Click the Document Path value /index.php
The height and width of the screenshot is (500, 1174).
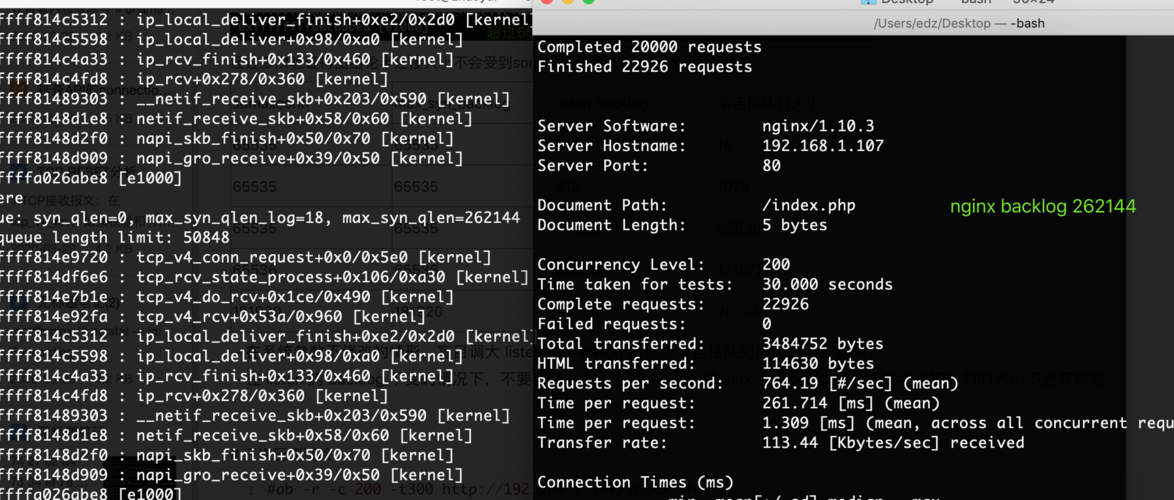pyautogui.click(x=809, y=205)
